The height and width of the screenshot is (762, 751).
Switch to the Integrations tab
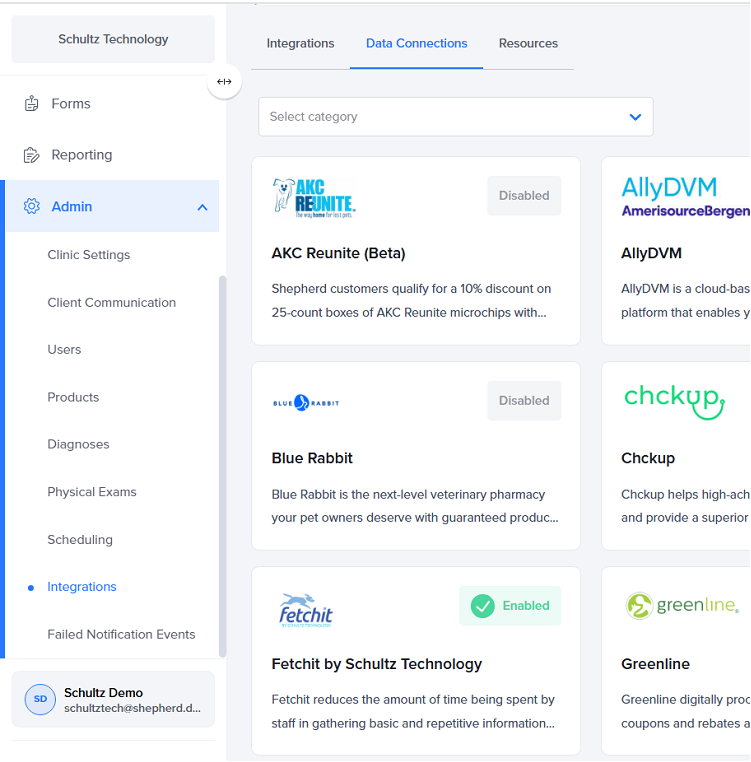(x=300, y=44)
